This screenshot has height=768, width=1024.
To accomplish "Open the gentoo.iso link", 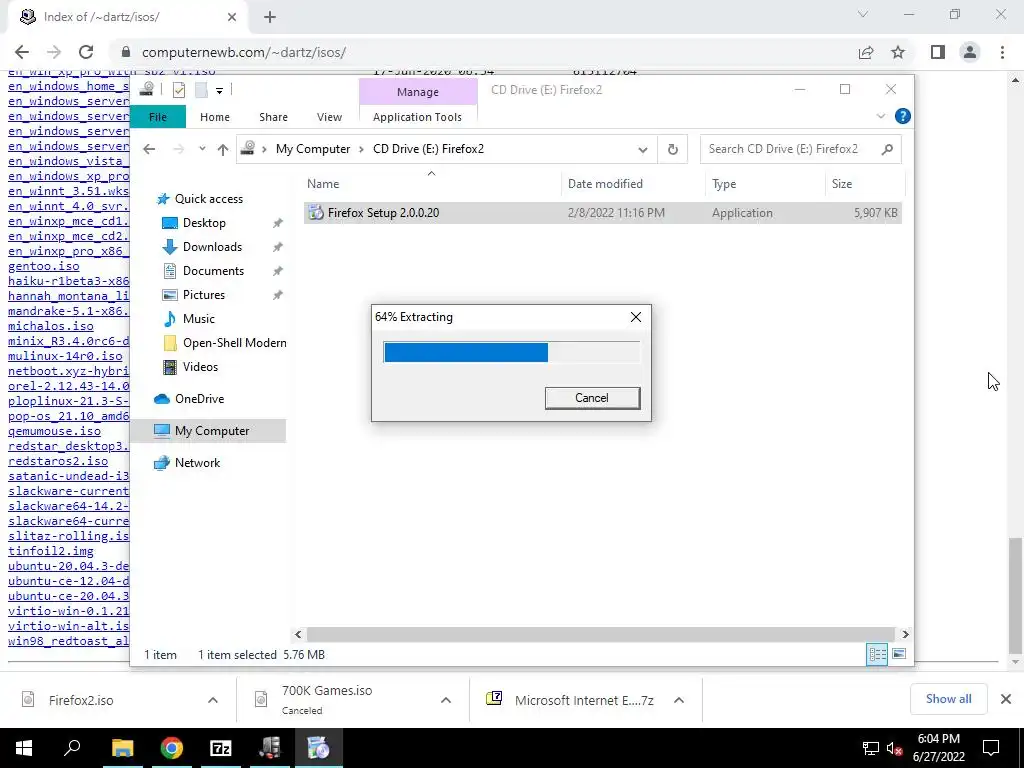I will tap(44, 266).
